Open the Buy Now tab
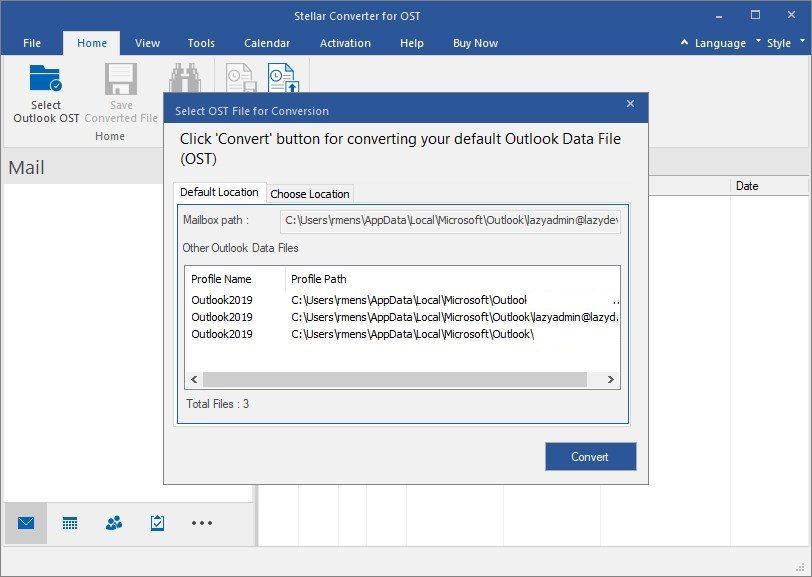Image resolution: width=812 pixels, height=577 pixels. pyautogui.click(x=475, y=43)
